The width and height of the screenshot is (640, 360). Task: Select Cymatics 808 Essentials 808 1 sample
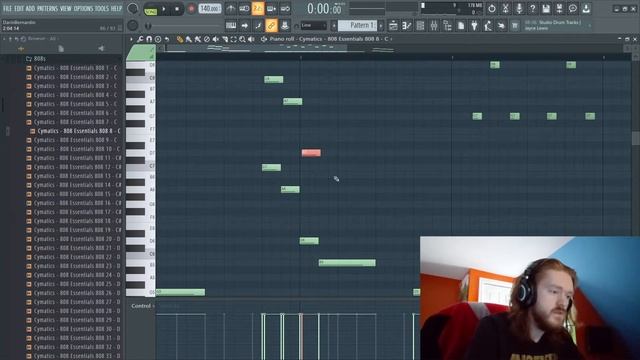(72, 68)
